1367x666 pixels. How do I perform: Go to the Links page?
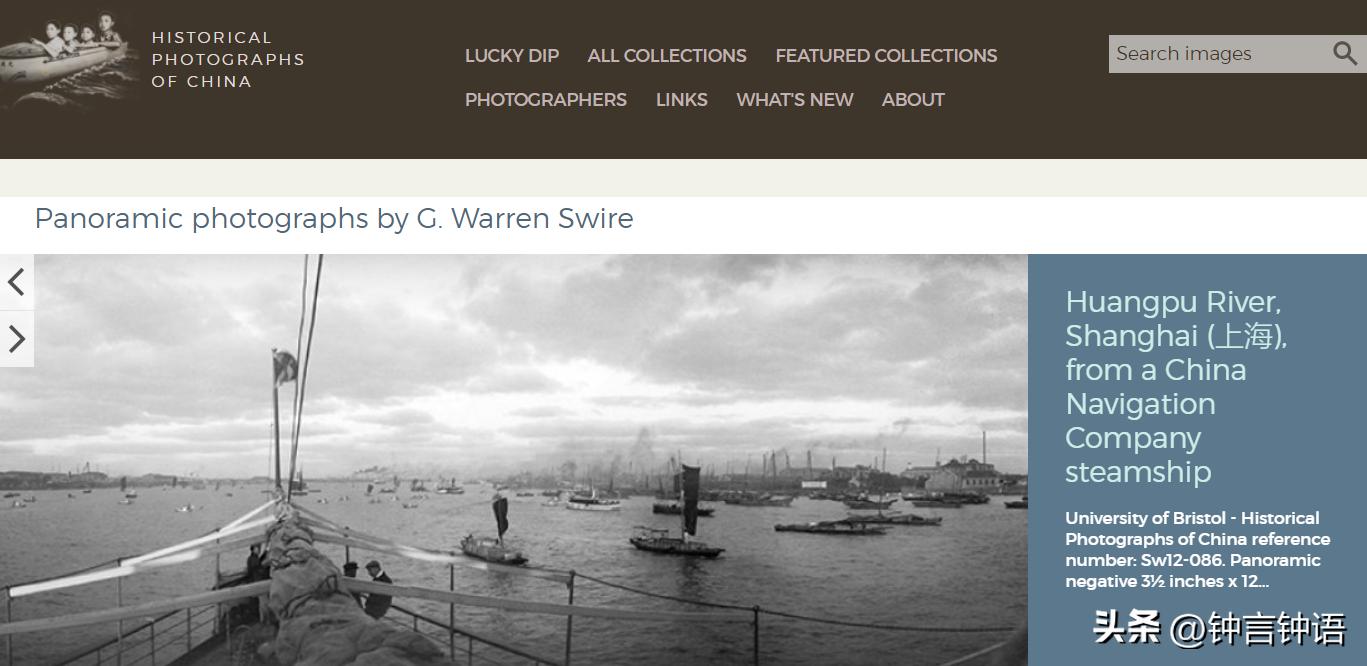682,100
